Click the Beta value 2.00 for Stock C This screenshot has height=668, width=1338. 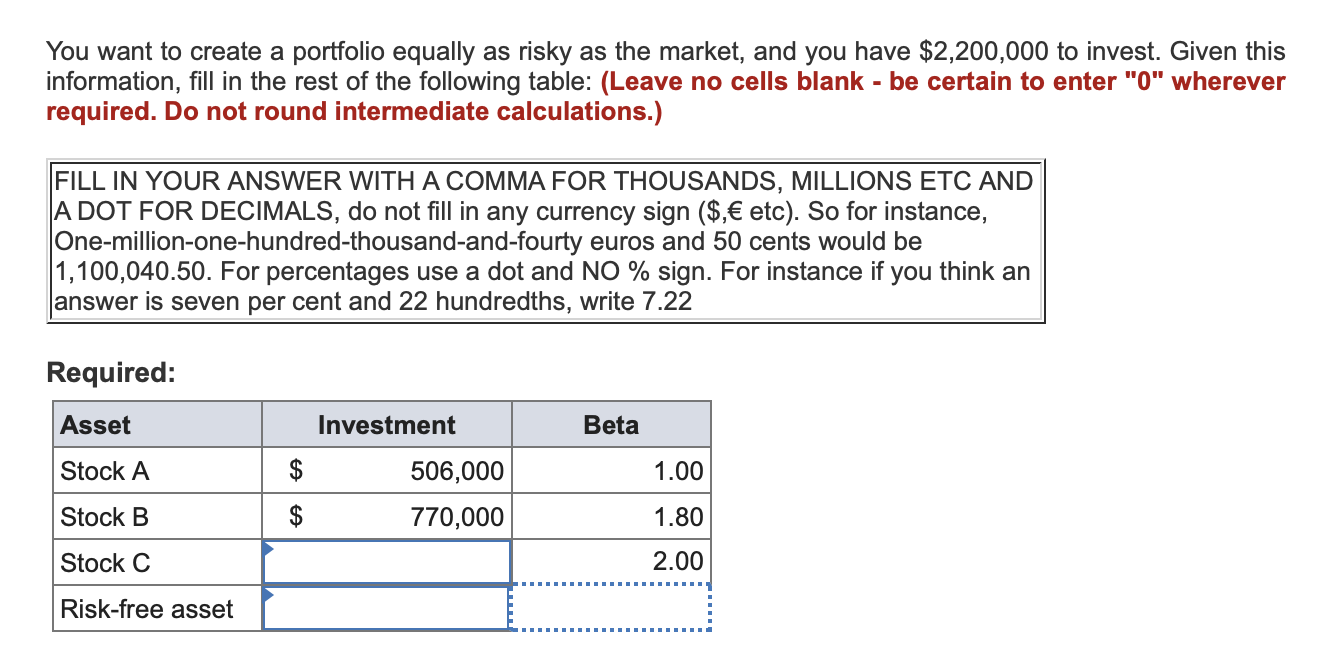pos(680,561)
